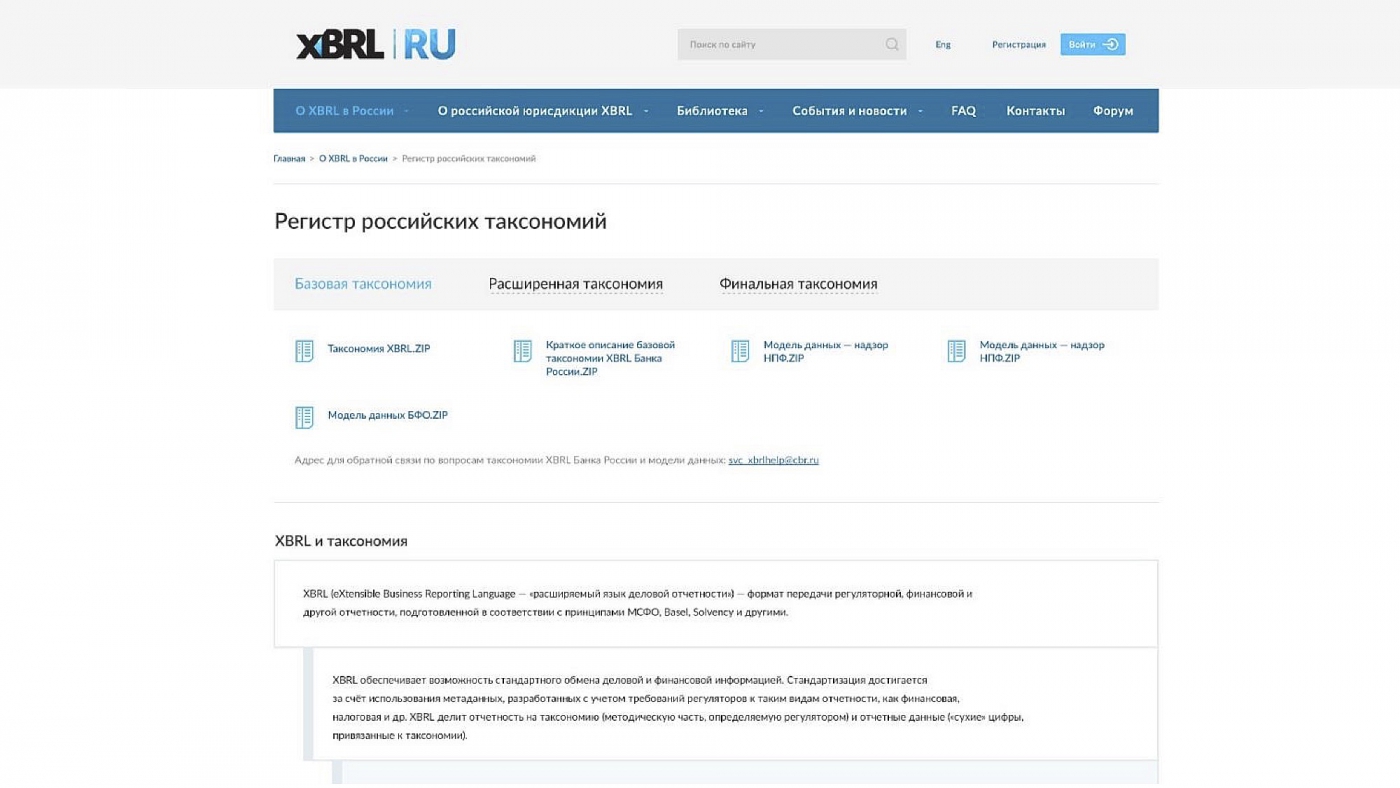The width and height of the screenshot is (1400, 788).
Task: Click the document icon beside Краткое описание базовой таксономии
Action: click(523, 351)
